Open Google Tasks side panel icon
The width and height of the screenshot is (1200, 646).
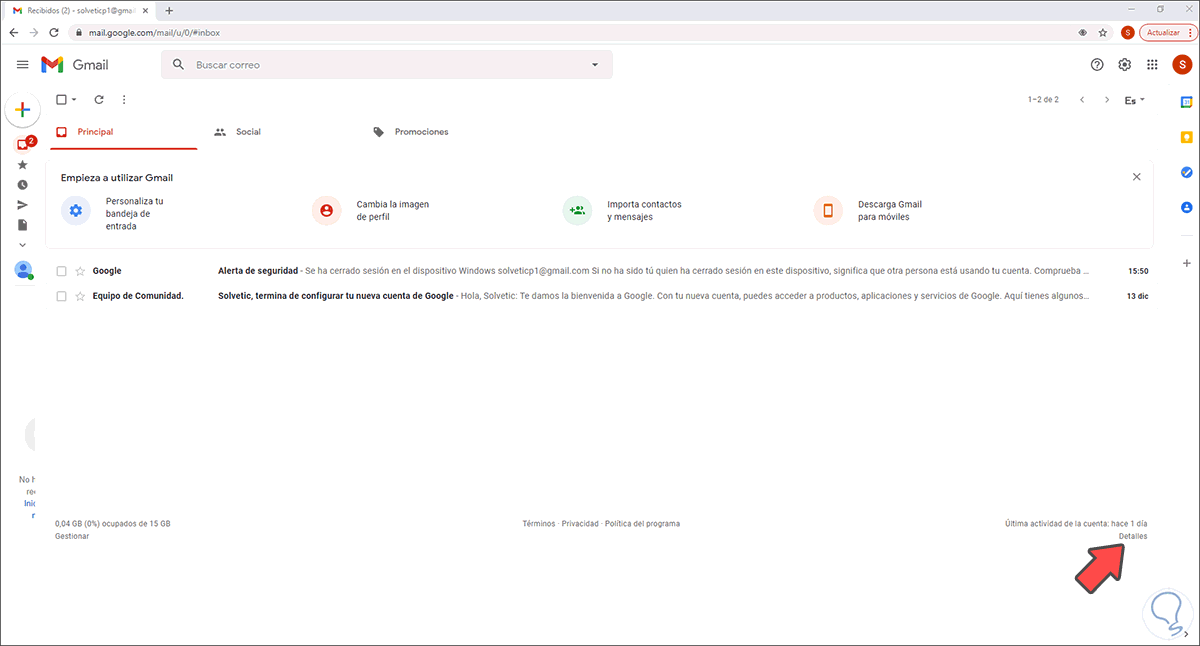click(x=1187, y=172)
